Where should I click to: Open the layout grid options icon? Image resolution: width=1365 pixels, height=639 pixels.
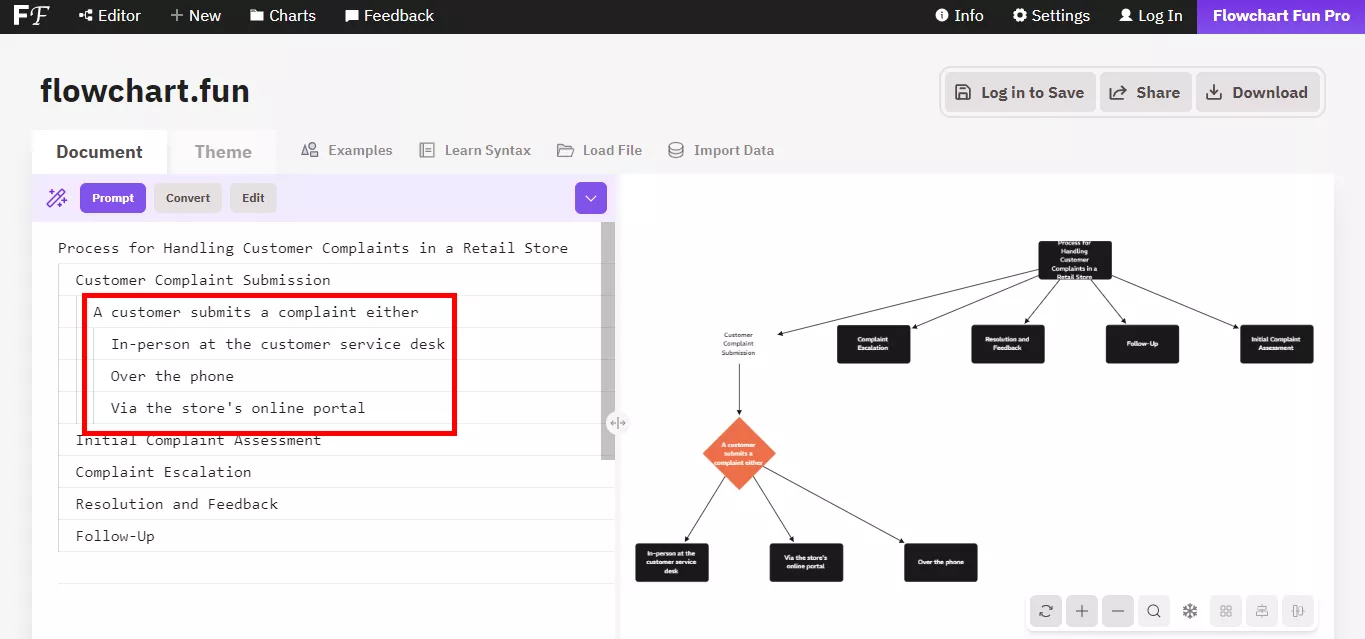[x=1225, y=611]
